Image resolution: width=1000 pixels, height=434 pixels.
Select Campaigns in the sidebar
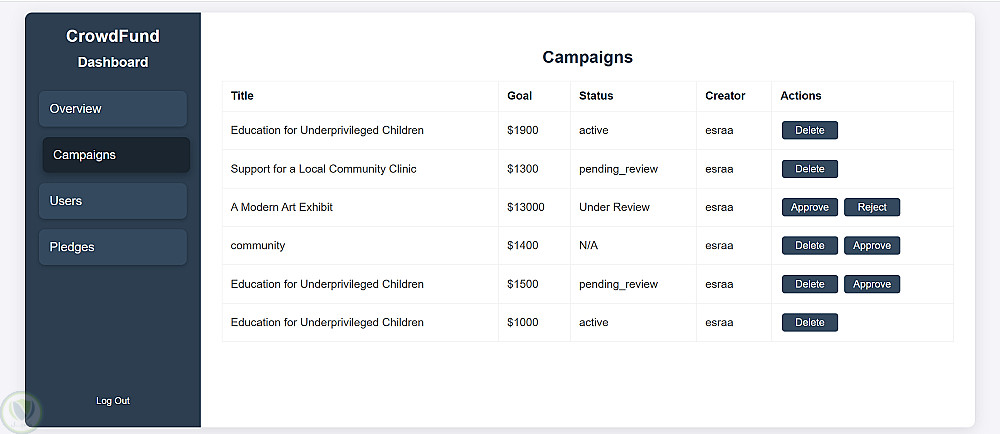(116, 155)
